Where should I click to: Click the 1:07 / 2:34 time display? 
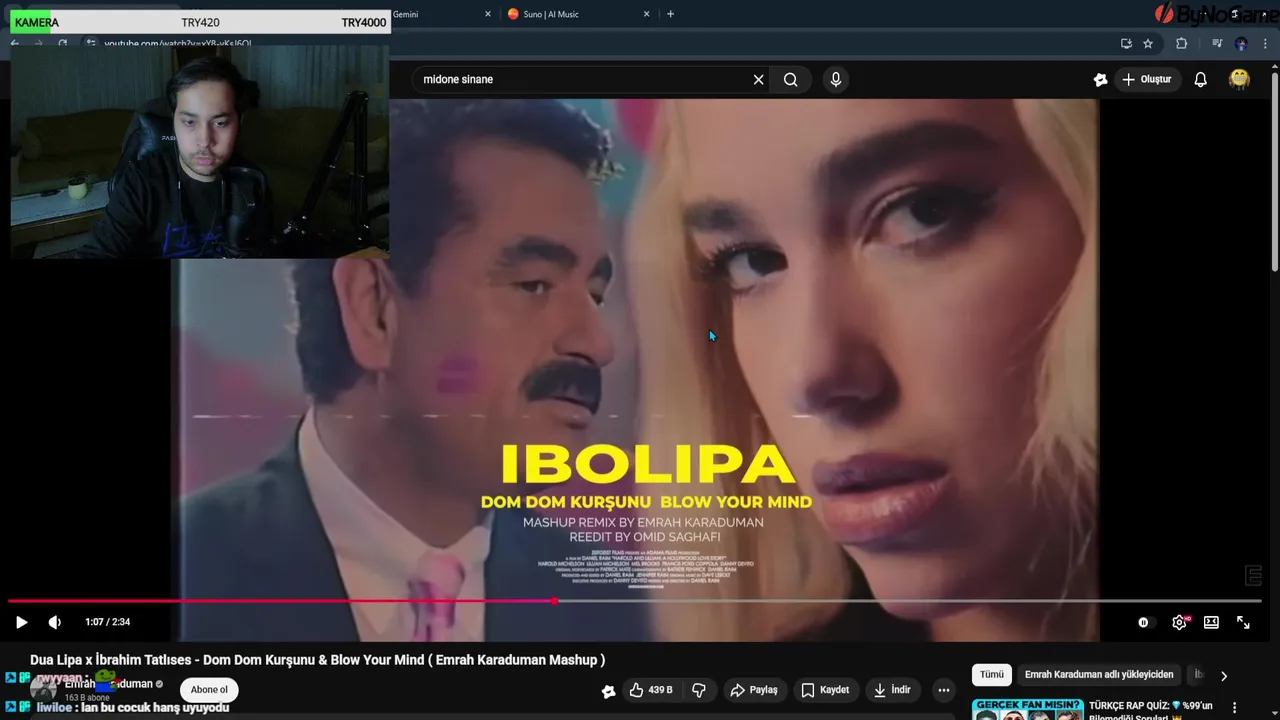[x=107, y=622]
